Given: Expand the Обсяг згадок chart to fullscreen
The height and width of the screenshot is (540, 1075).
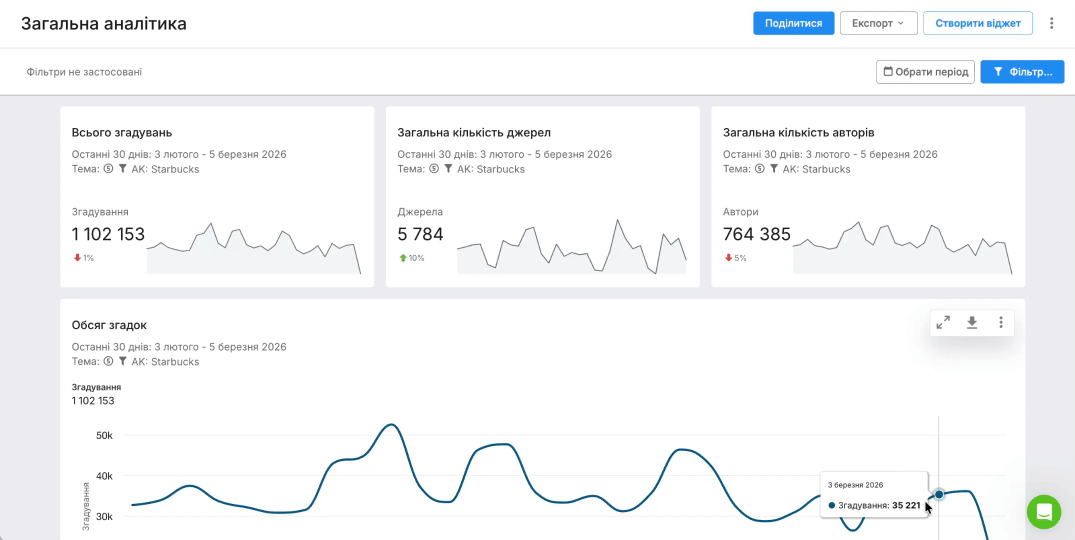Looking at the screenshot, I should 942,322.
